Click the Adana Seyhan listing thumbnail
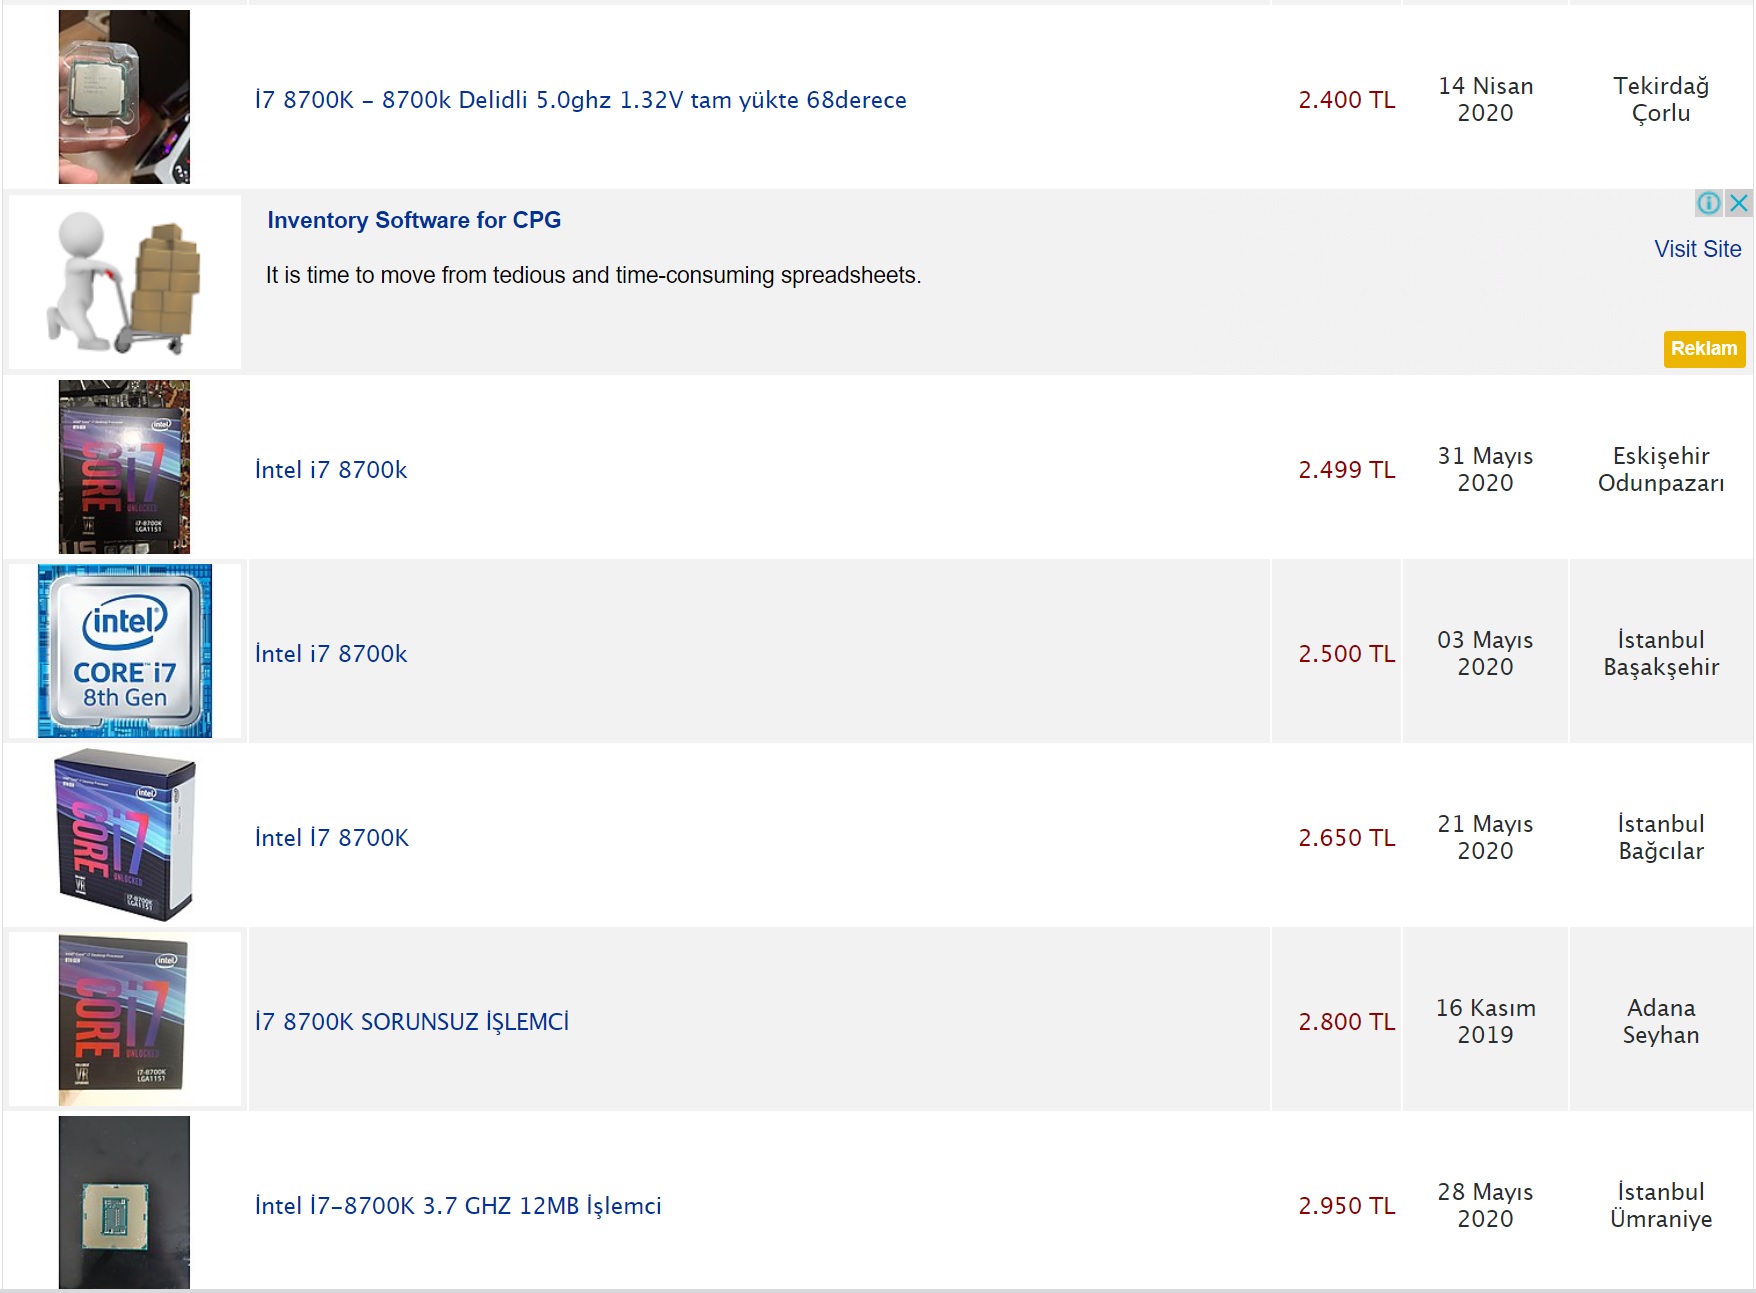Image resolution: width=1756 pixels, height=1293 pixels. pos(124,1019)
